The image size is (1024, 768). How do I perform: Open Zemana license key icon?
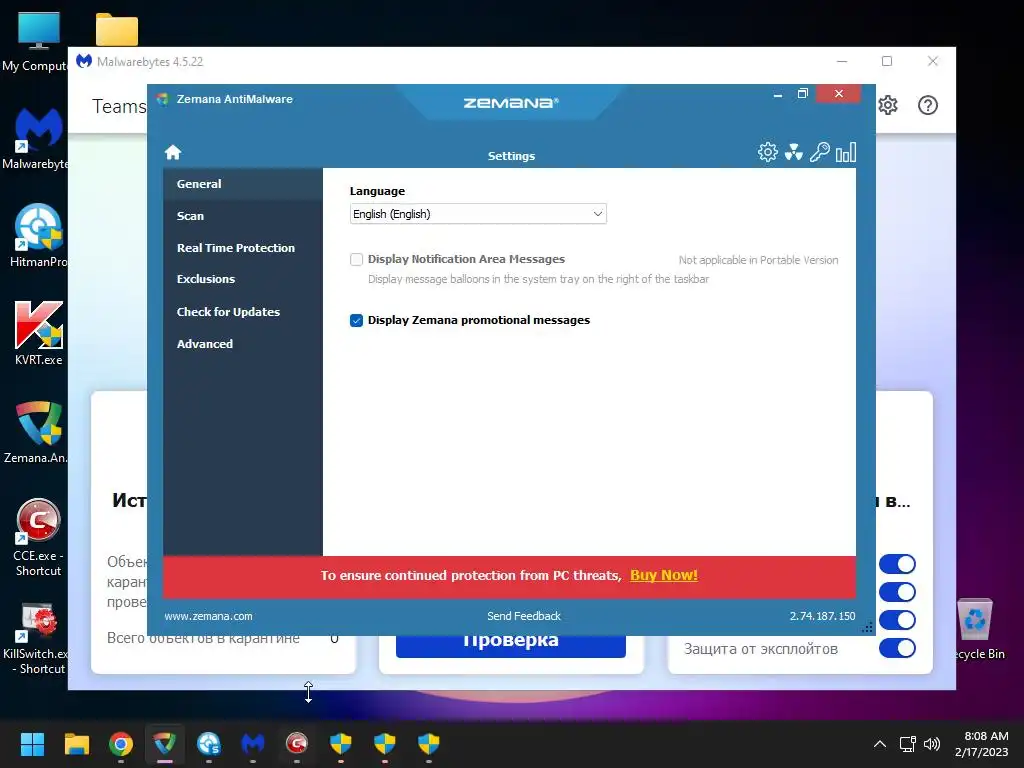tap(820, 152)
